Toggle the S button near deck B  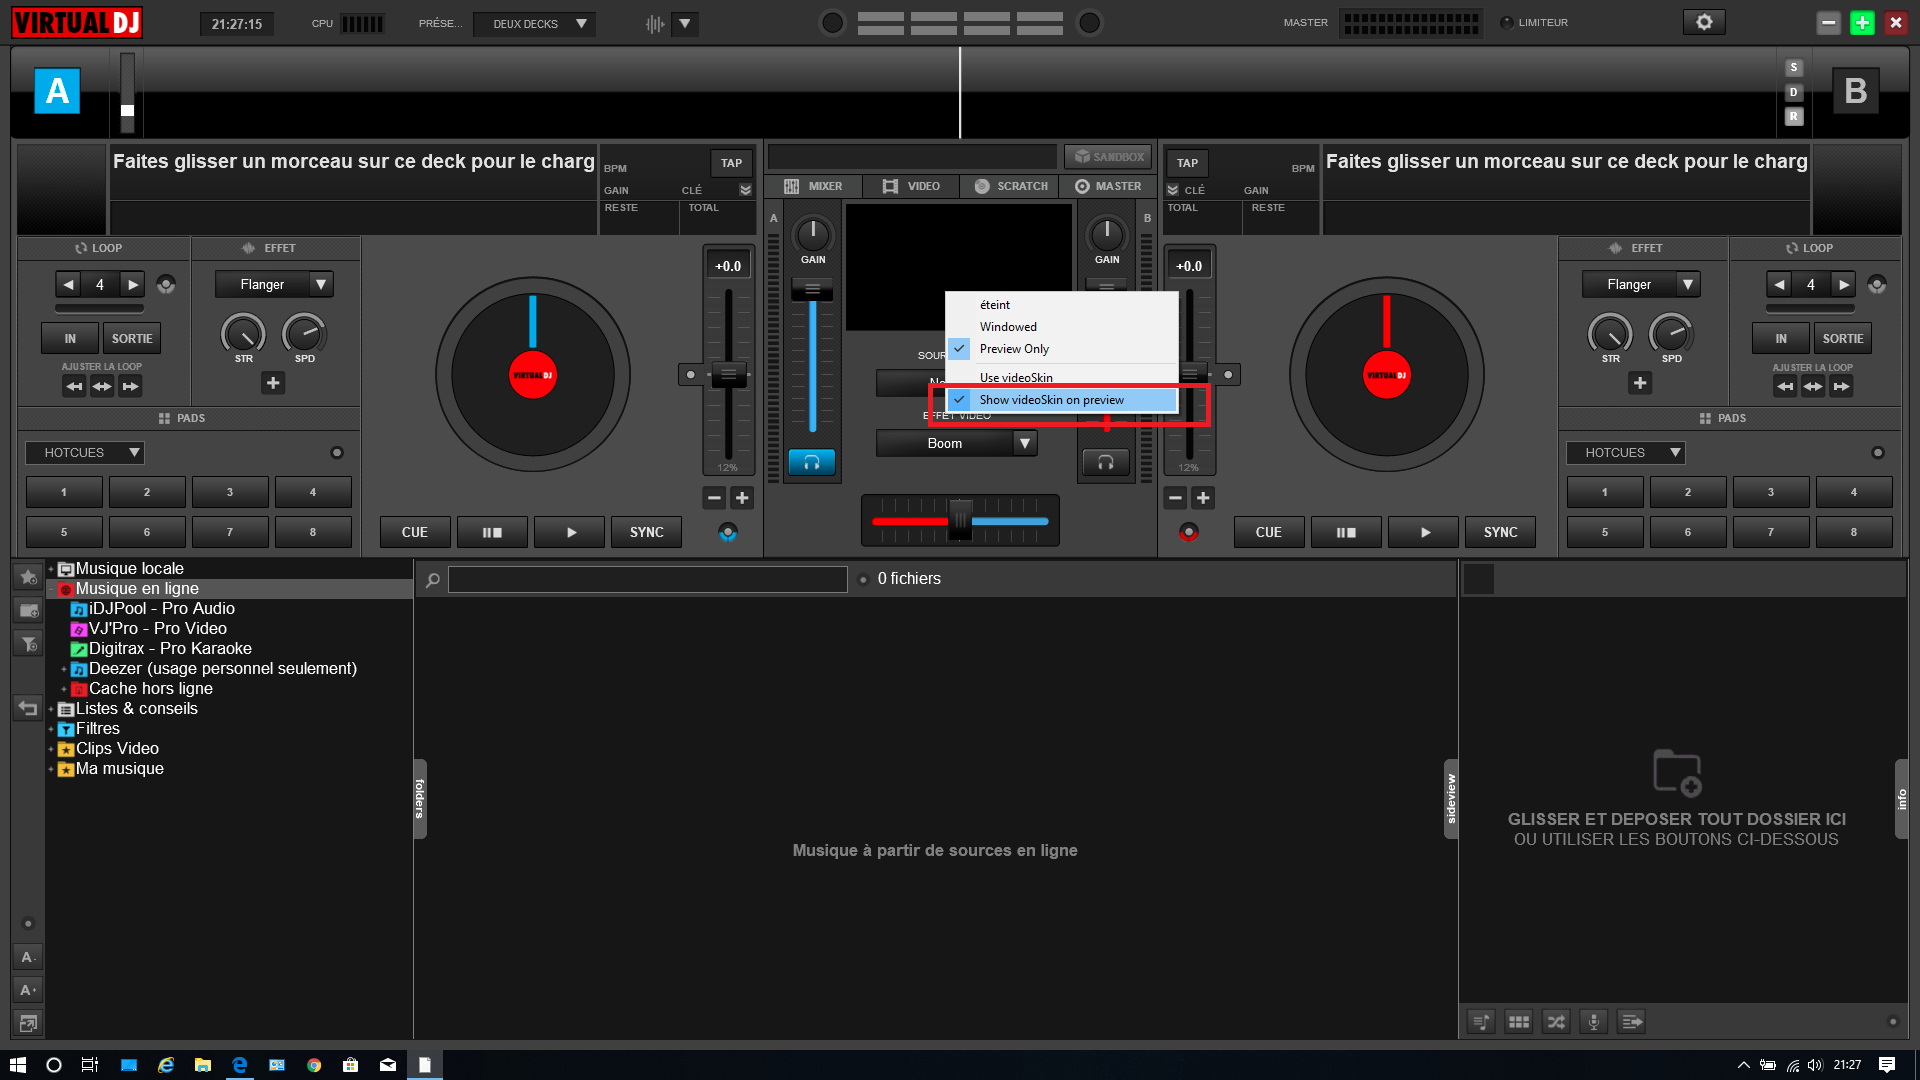click(1794, 68)
